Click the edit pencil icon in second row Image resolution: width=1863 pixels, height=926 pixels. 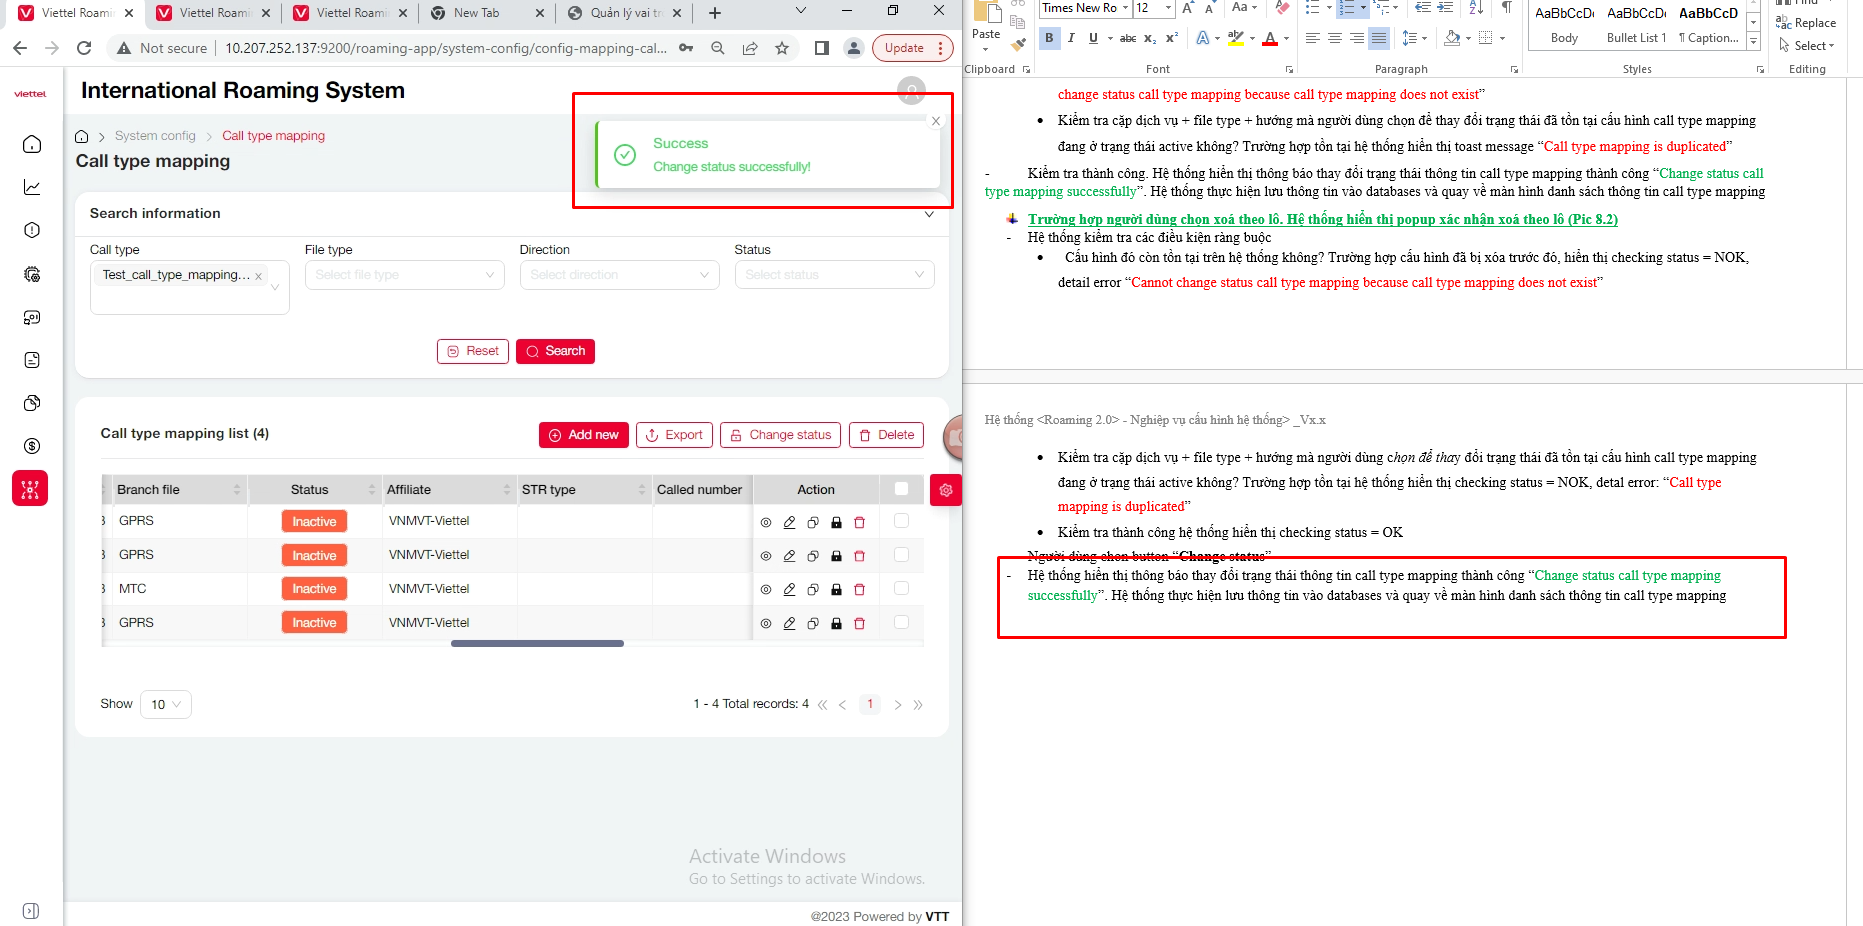coord(789,556)
